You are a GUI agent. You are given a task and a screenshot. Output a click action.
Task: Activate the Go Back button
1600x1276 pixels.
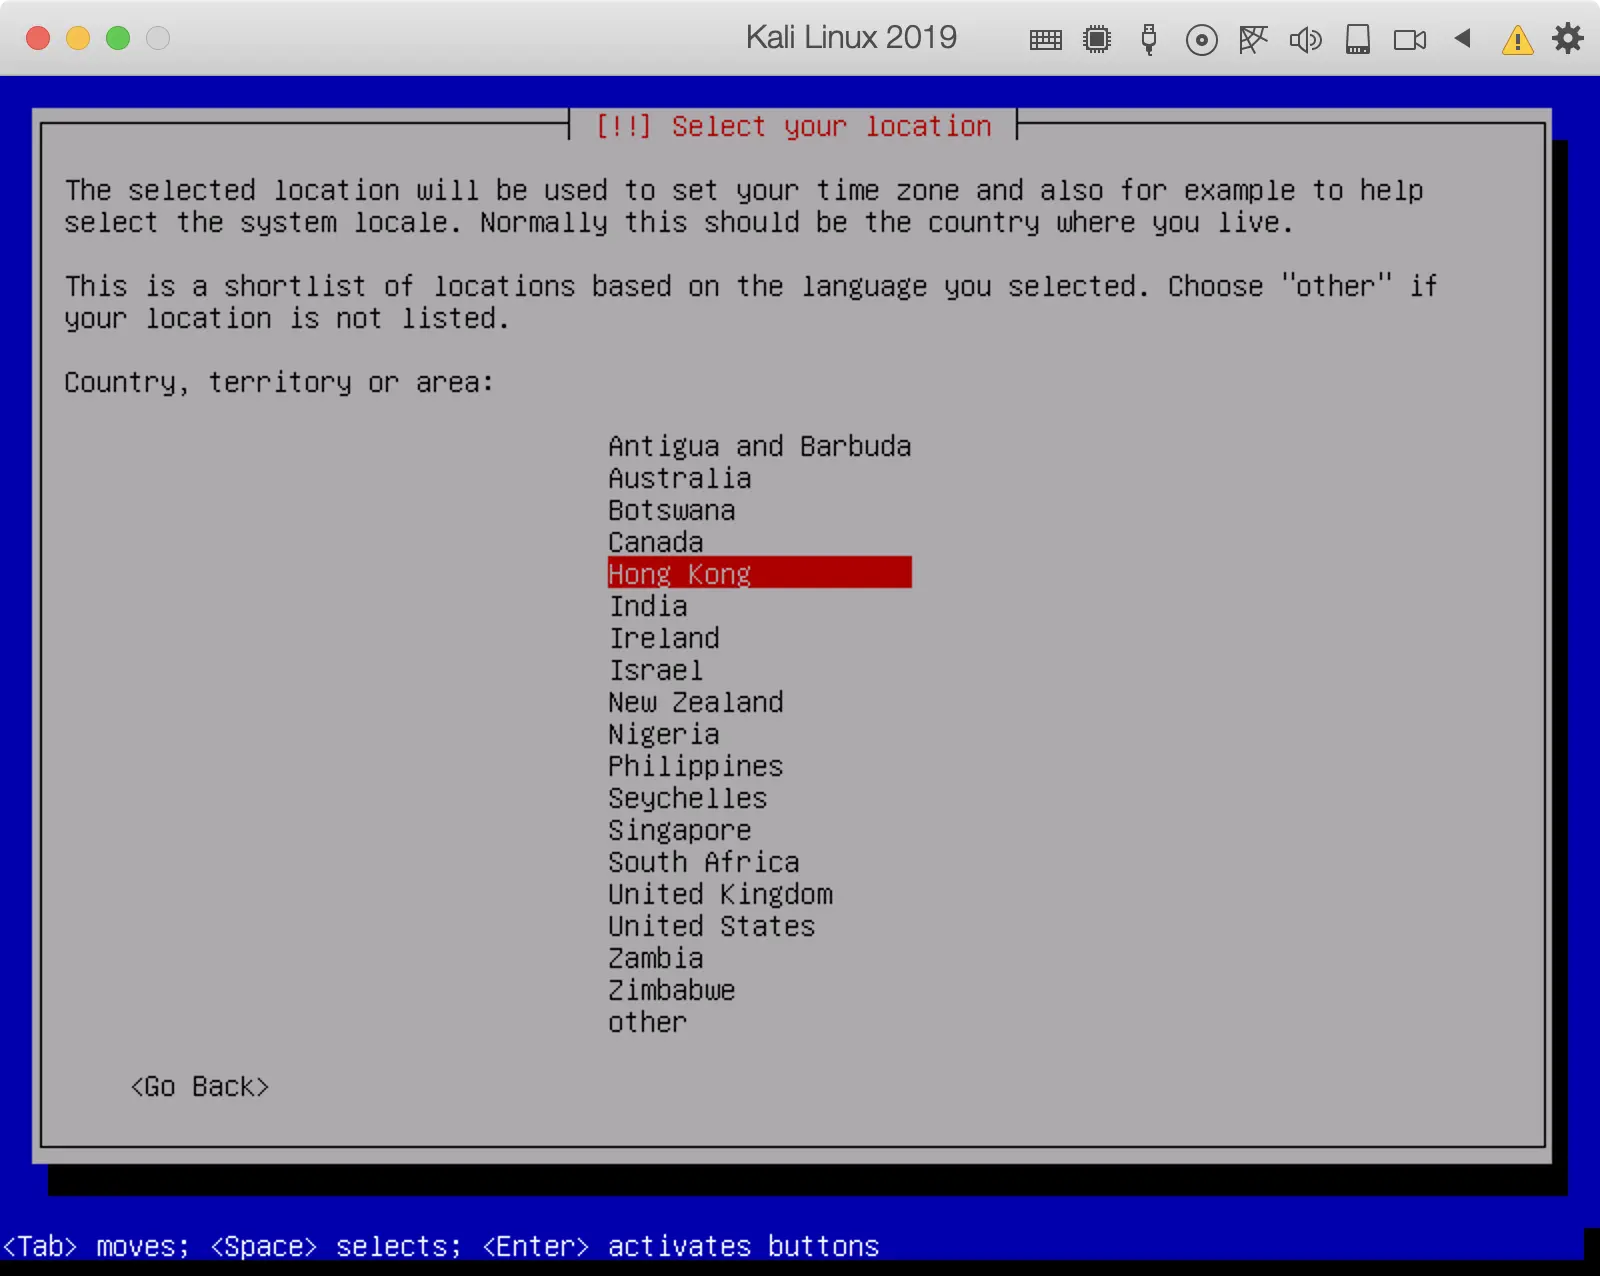[x=200, y=1086]
